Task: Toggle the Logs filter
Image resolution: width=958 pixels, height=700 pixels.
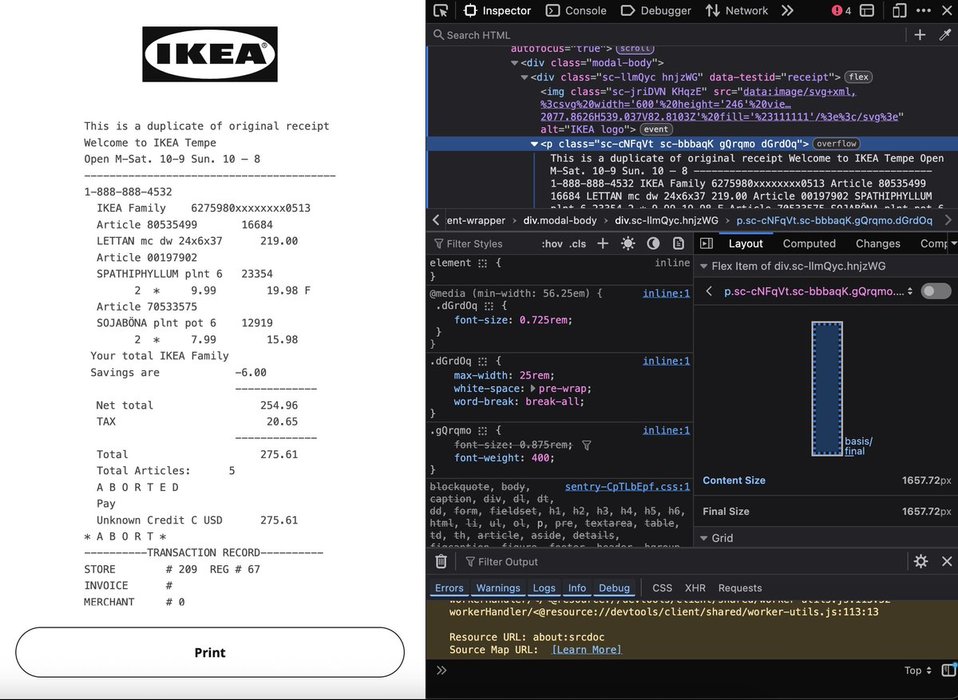Action: click(x=544, y=588)
